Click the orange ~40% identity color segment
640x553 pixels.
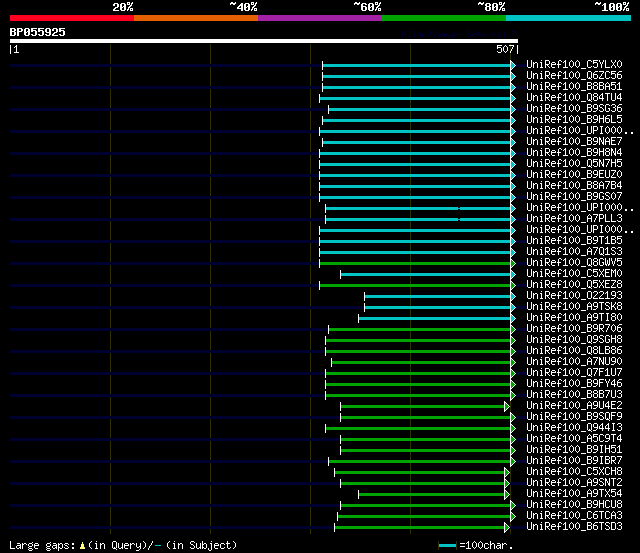(196, 18)
